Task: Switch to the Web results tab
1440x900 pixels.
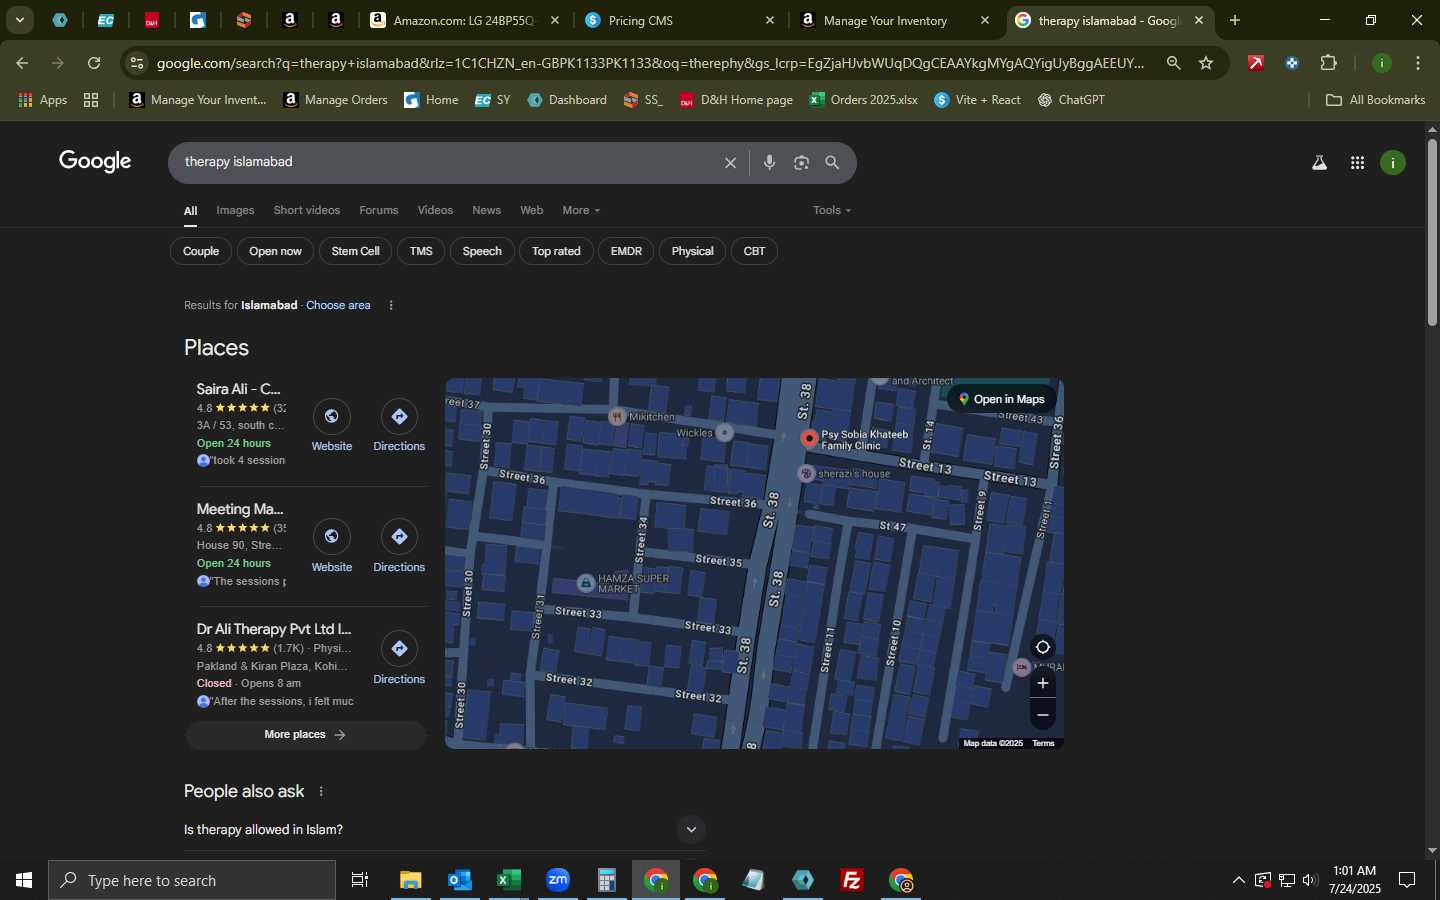Action: click(x=532, y=210)
